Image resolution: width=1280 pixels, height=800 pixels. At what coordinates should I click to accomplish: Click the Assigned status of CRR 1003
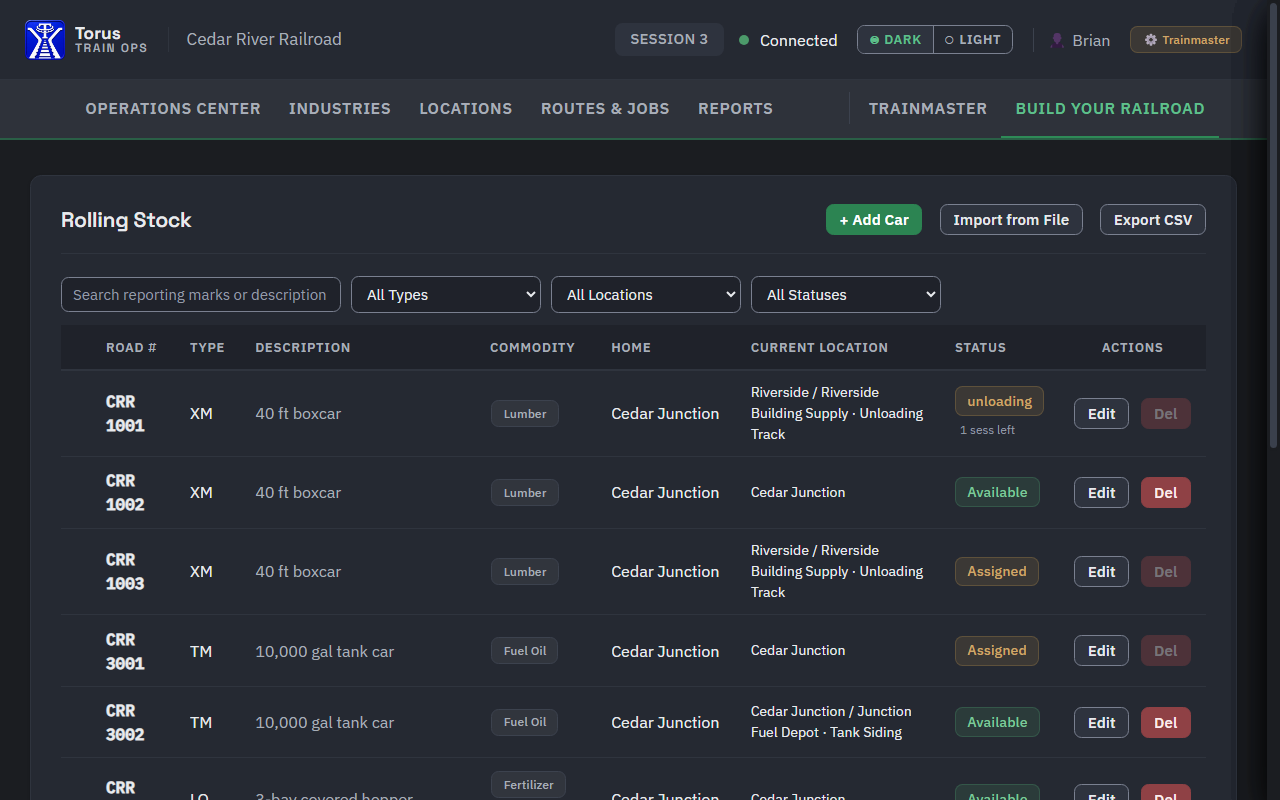tap(997, 571)
